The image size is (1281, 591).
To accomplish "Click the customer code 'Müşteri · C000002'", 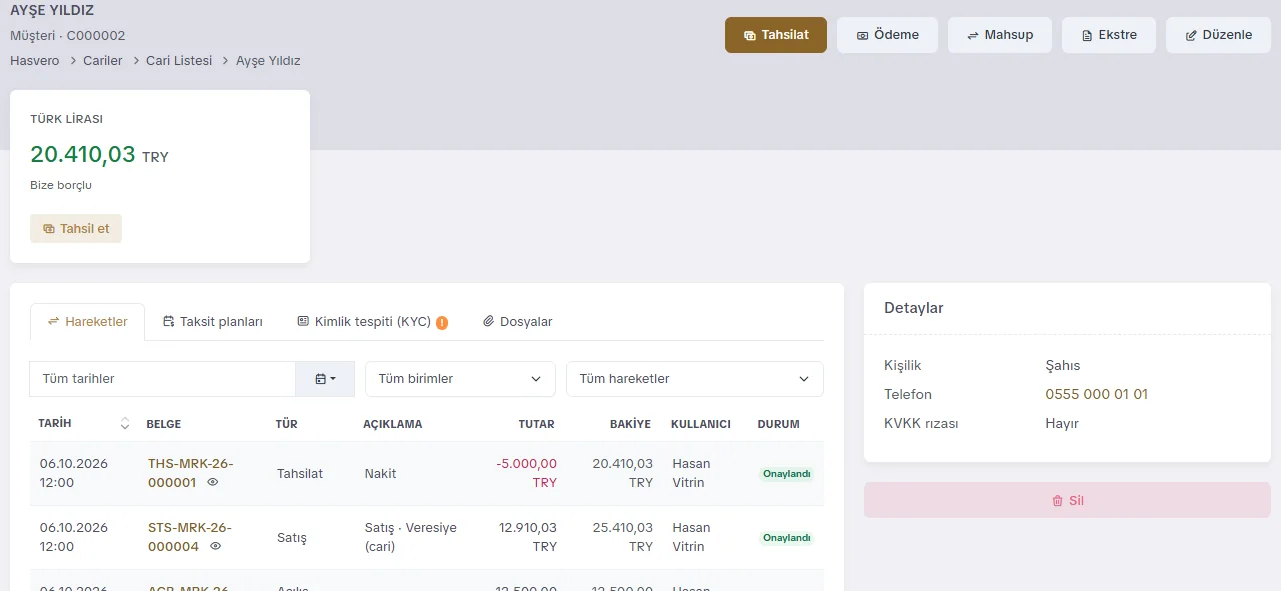I will point(67,35).
